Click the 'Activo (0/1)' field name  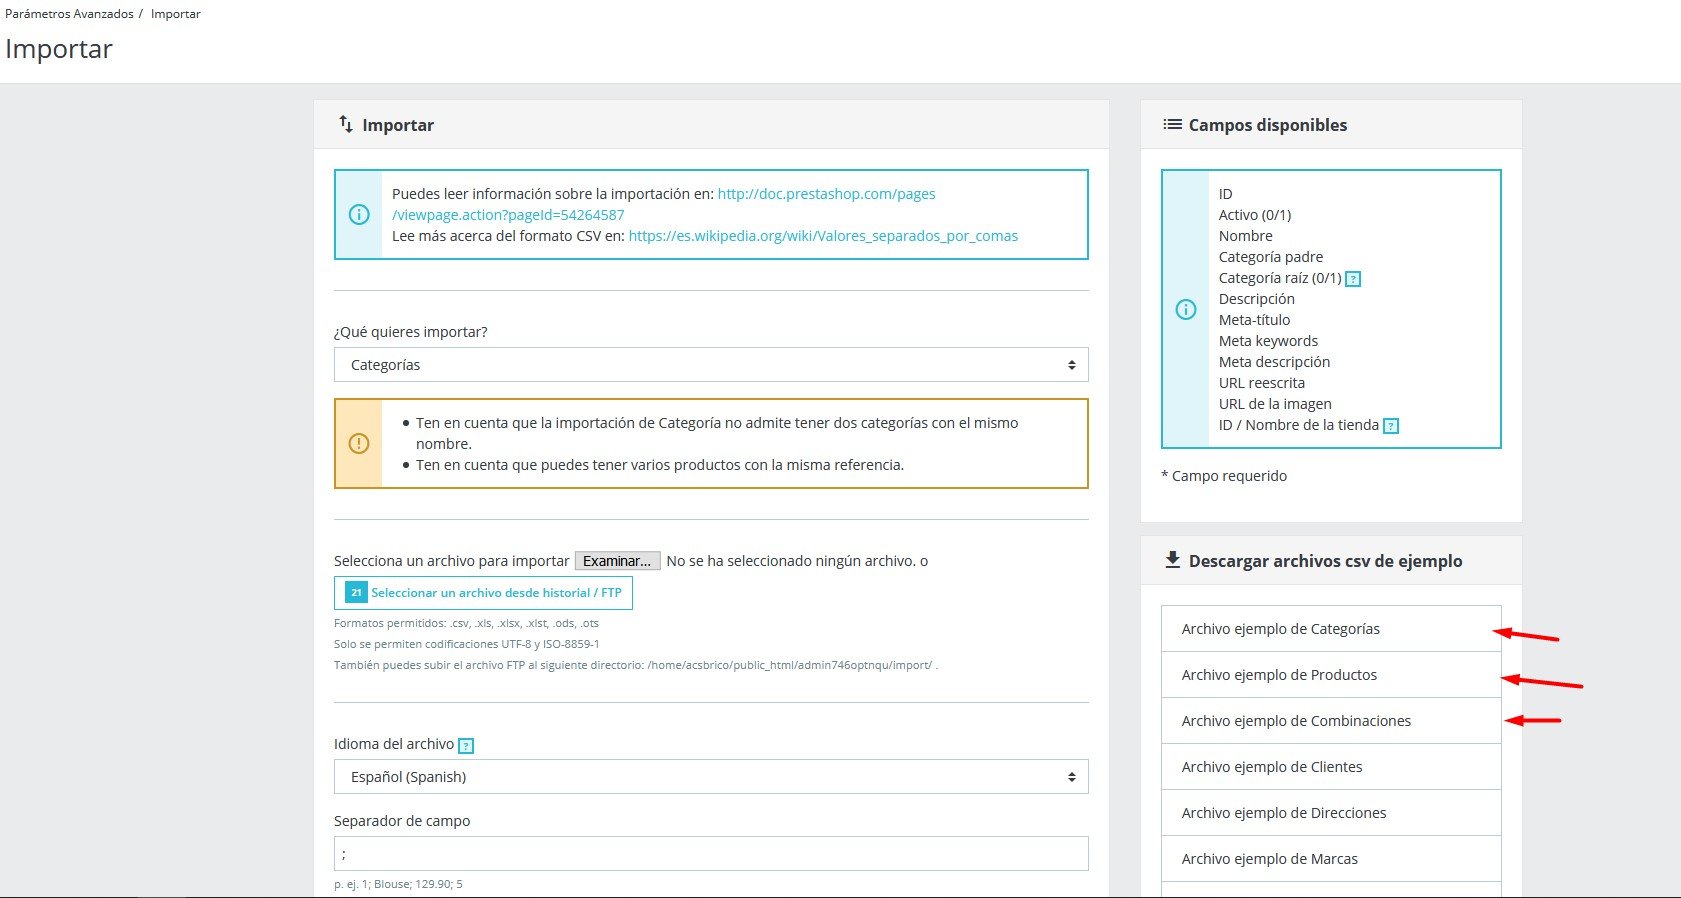1255,215
